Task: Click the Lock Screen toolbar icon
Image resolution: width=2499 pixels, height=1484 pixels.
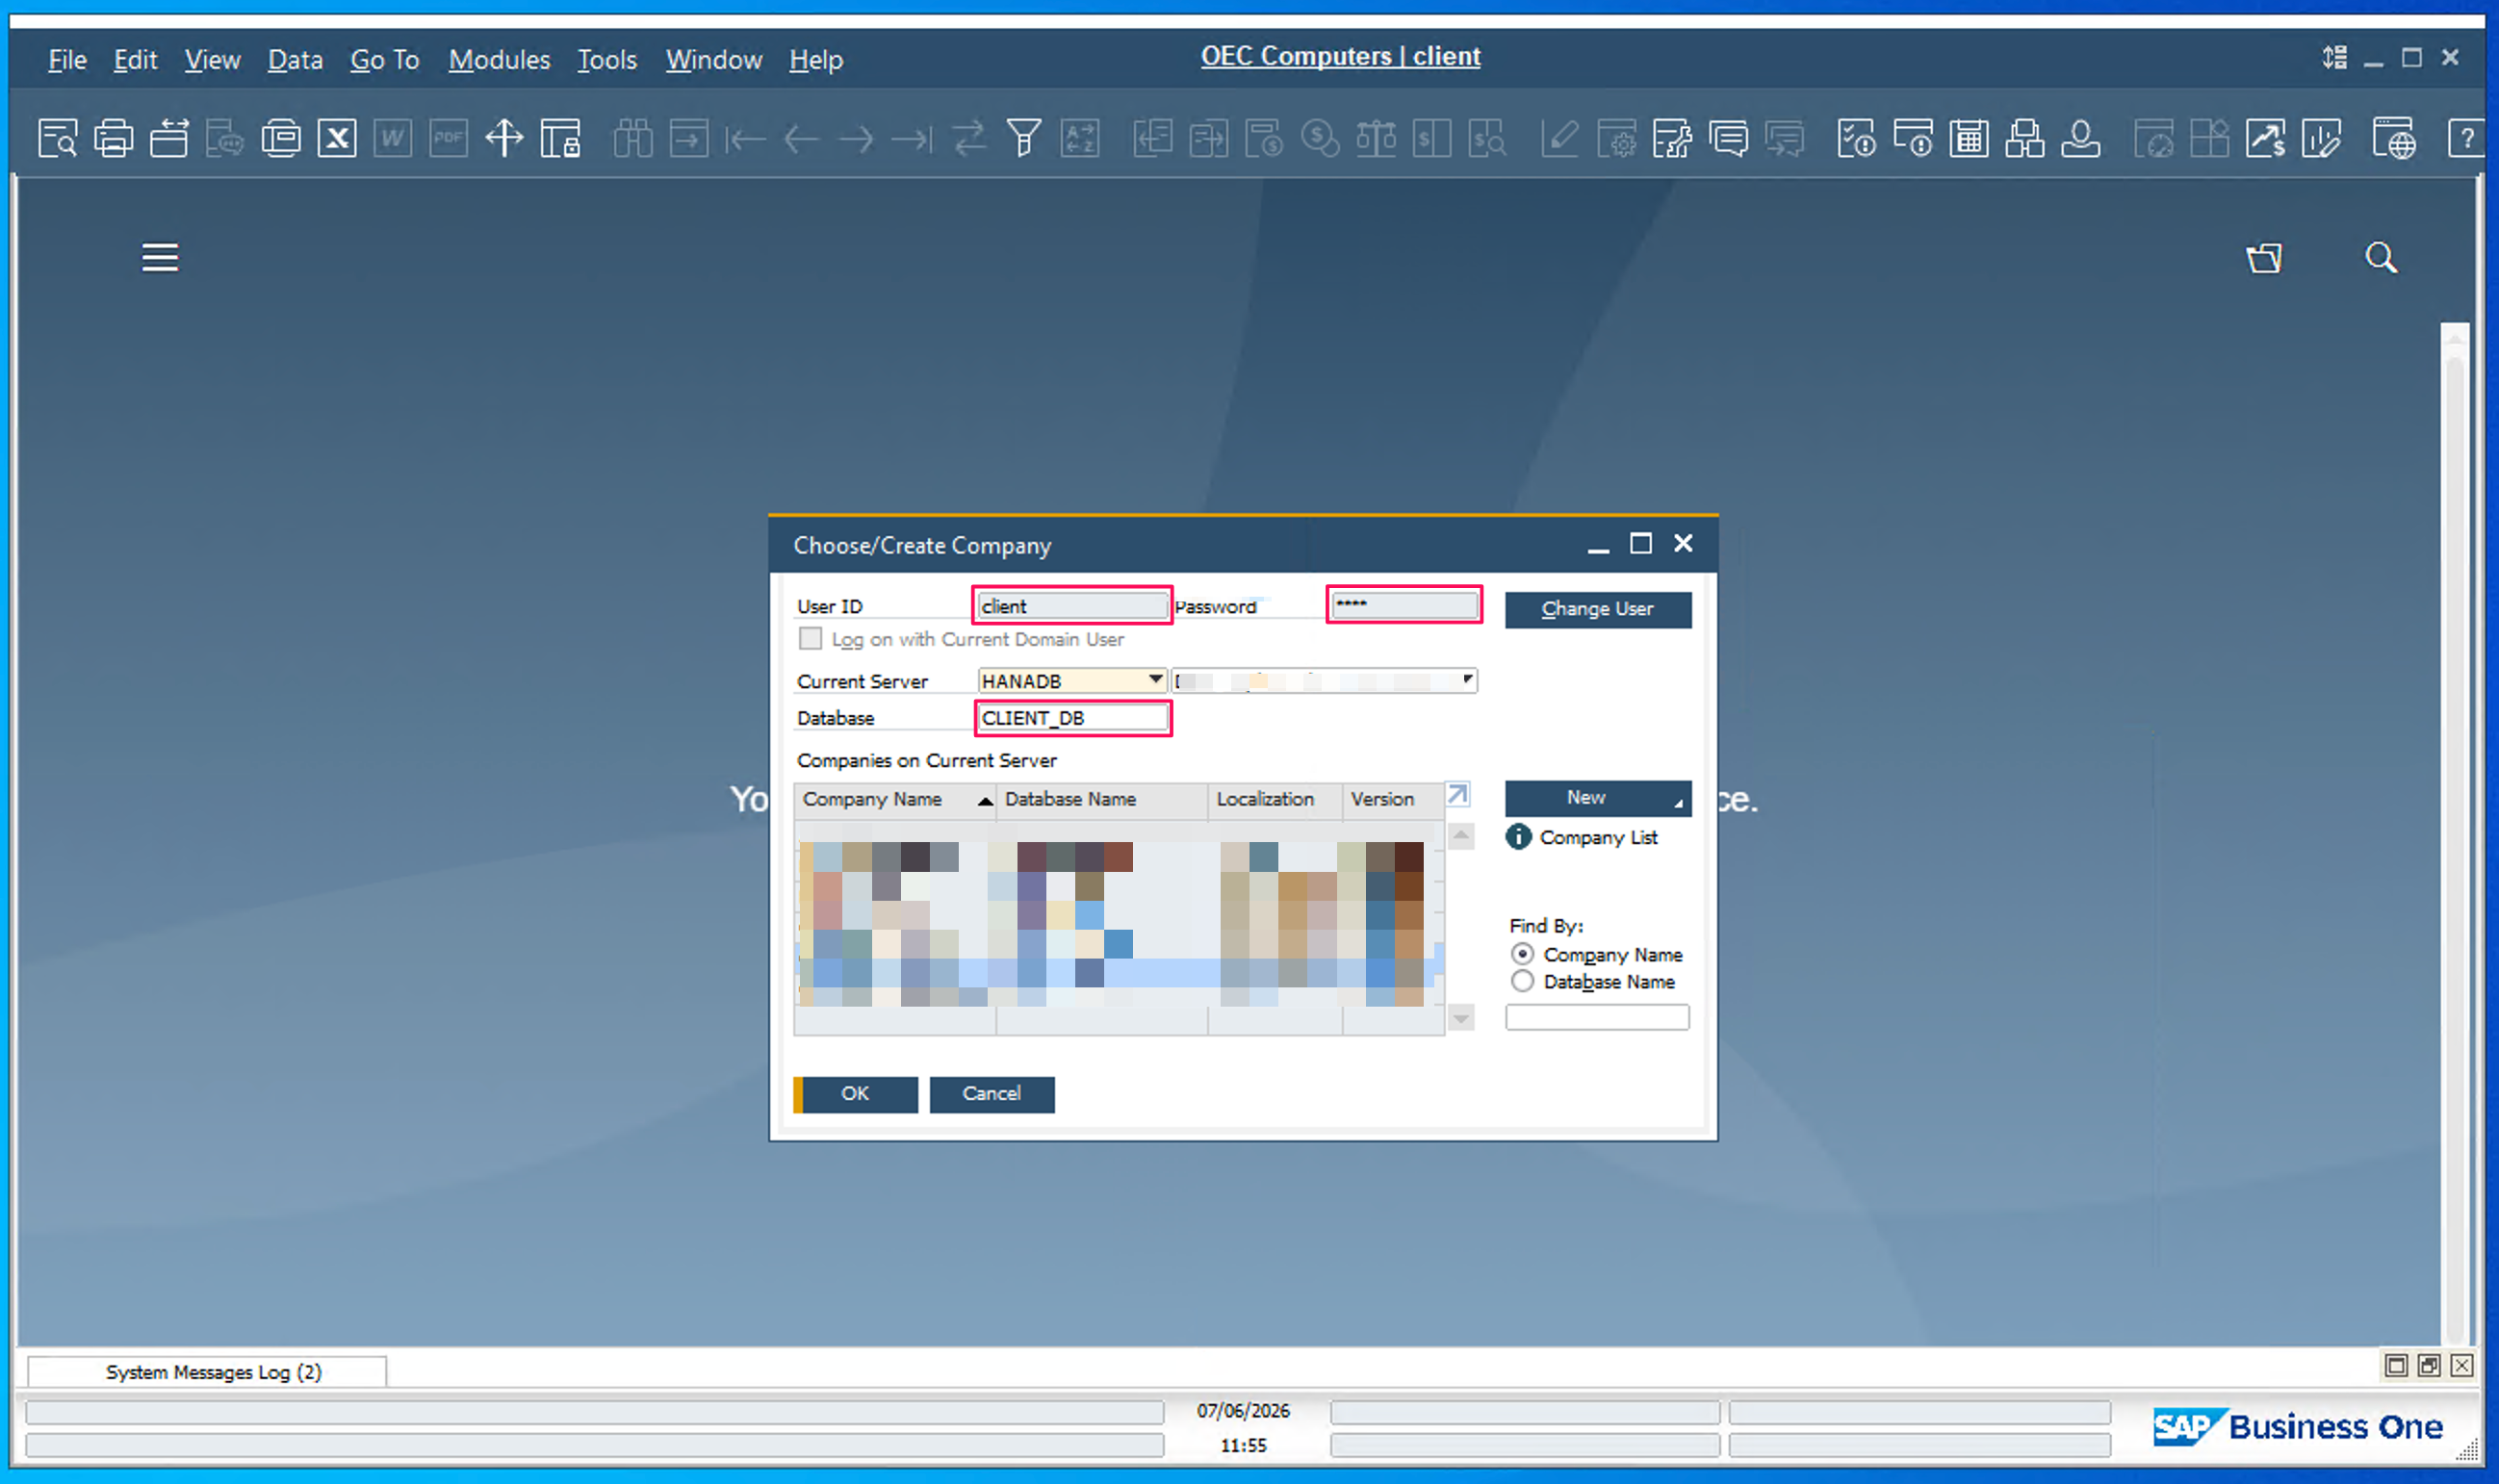Action: pyautogui.click(x=560, y=138)
